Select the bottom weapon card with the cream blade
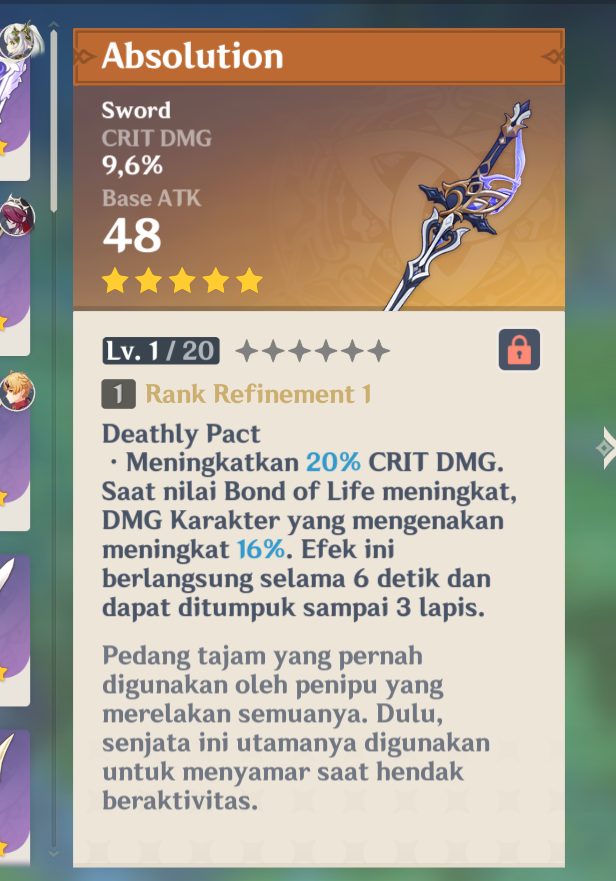Image resolution: width=616 pixels, height=881 pixels. 15,798
